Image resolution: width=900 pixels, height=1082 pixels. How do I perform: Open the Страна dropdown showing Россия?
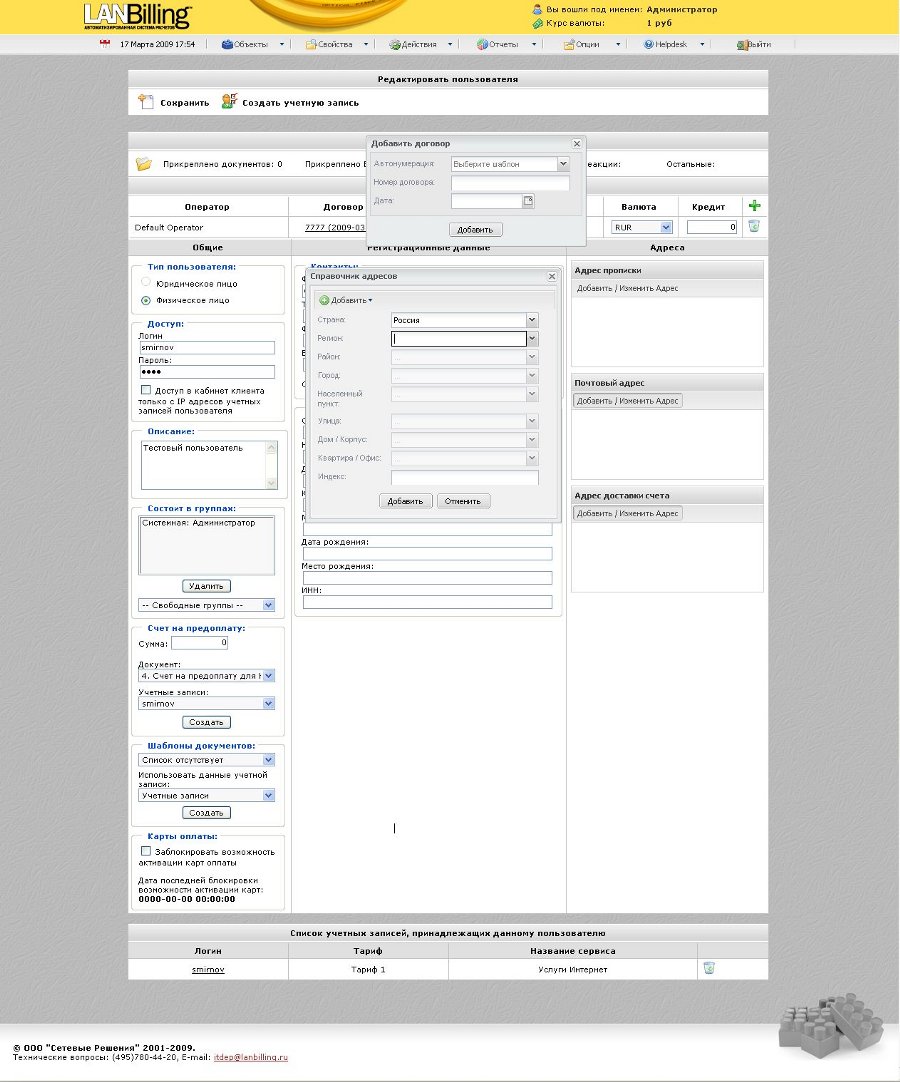(x=532, y=319)
